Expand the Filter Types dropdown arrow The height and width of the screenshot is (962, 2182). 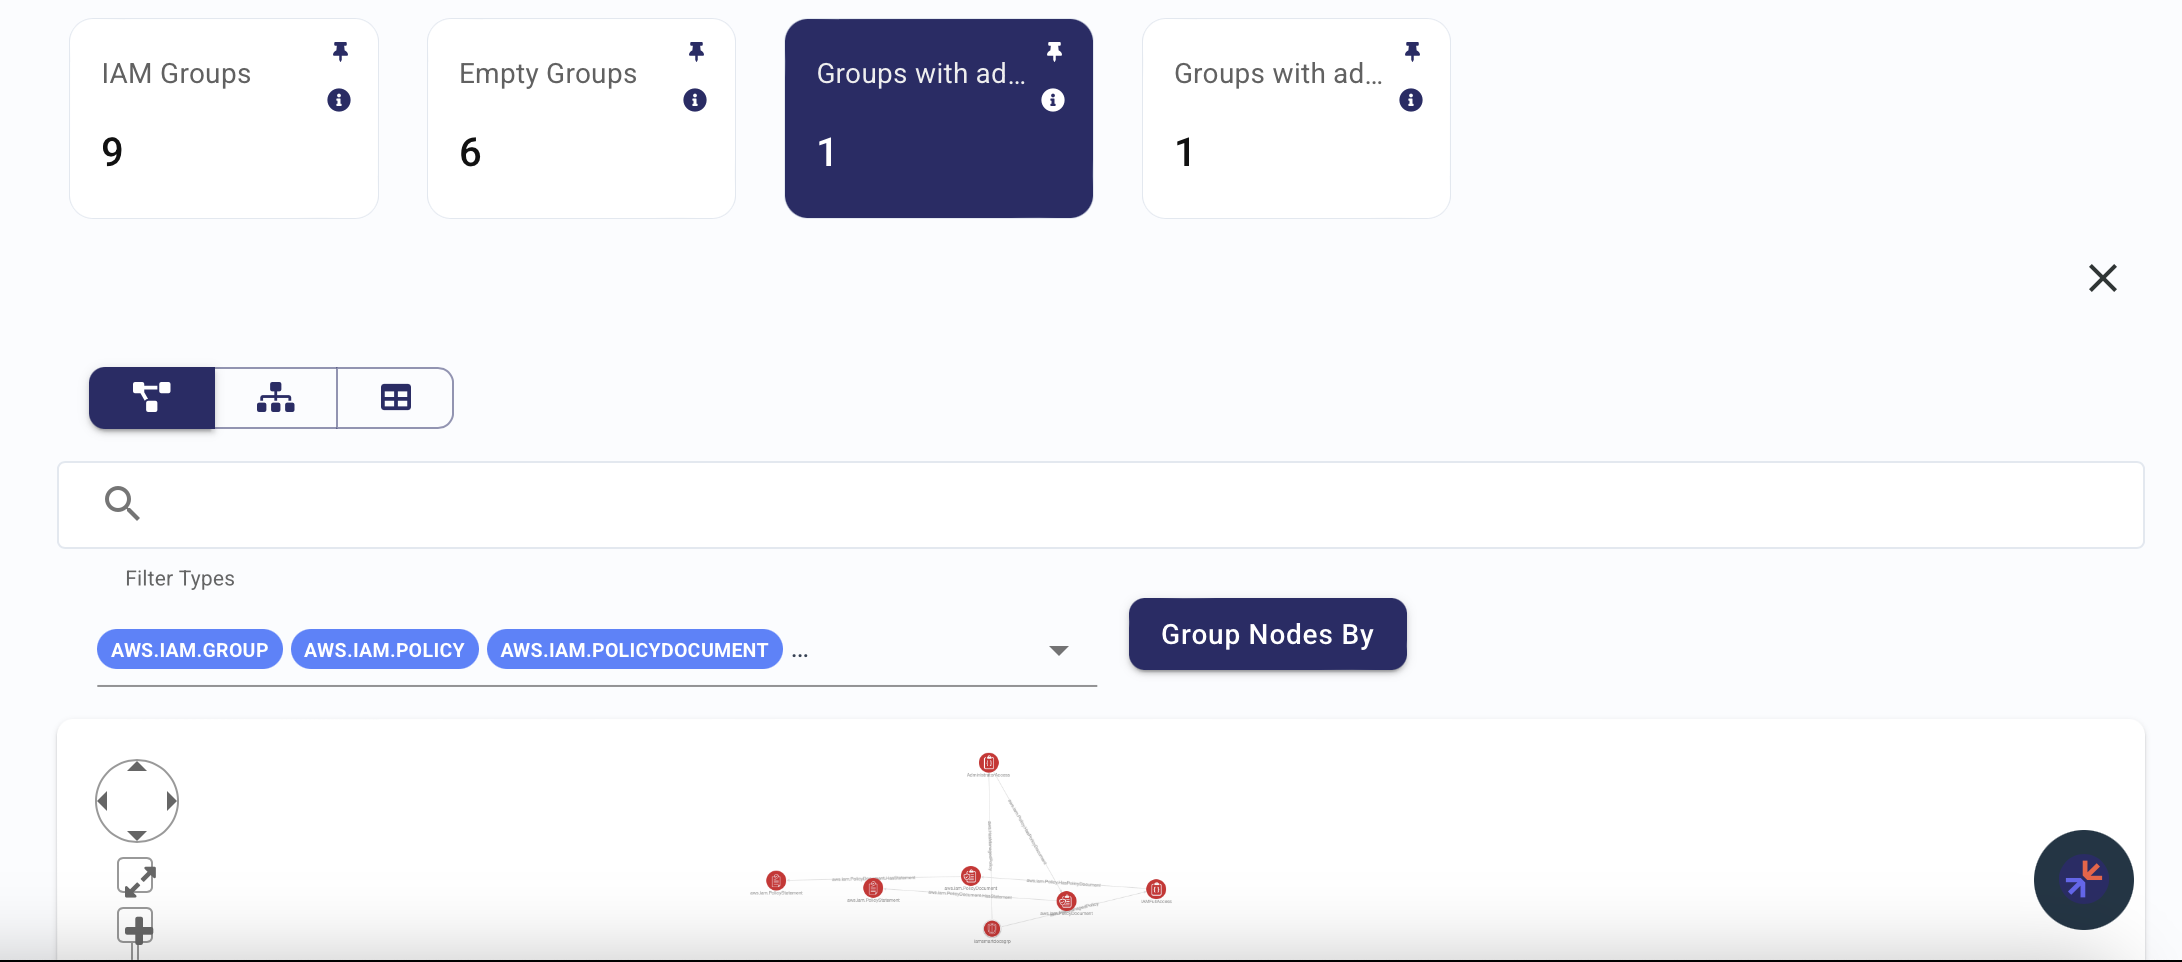tap(1059, 651)
